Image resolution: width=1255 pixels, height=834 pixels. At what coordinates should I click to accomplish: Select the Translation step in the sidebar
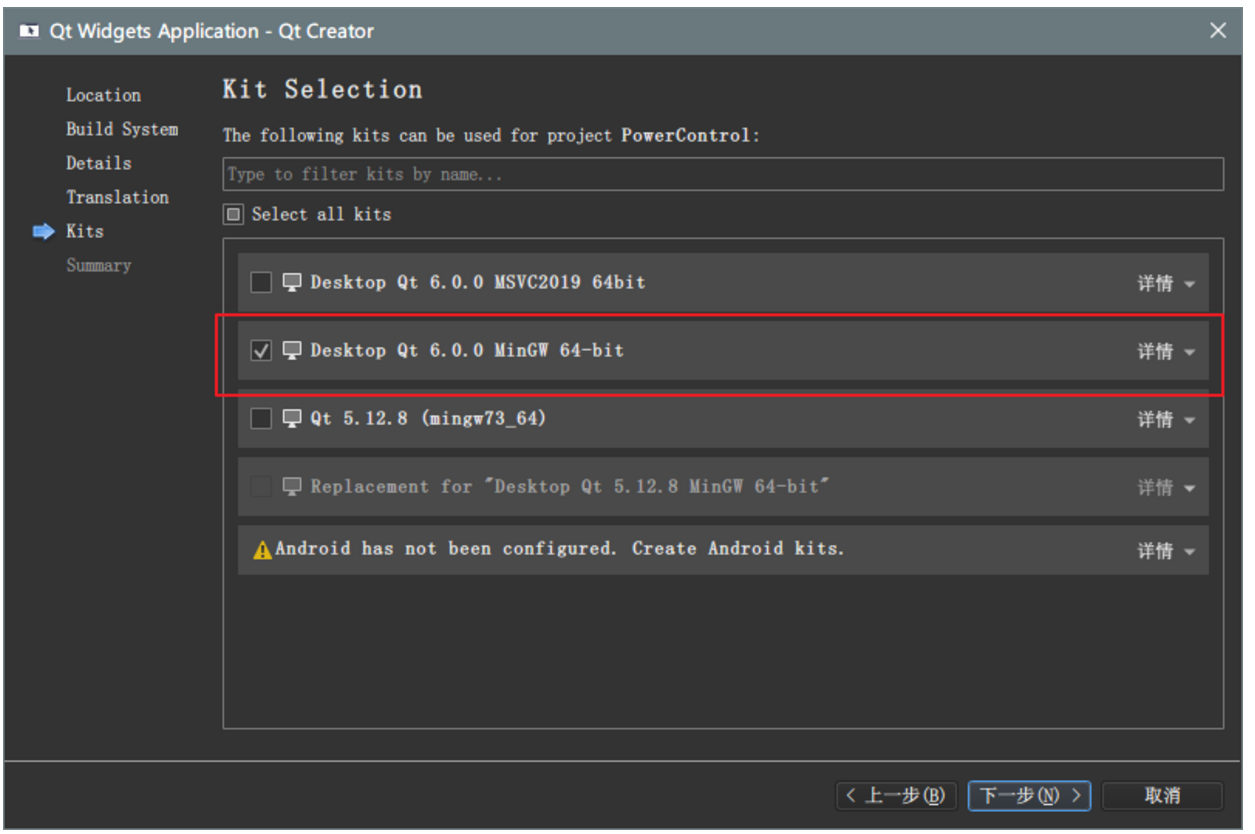tap(117, 197)
